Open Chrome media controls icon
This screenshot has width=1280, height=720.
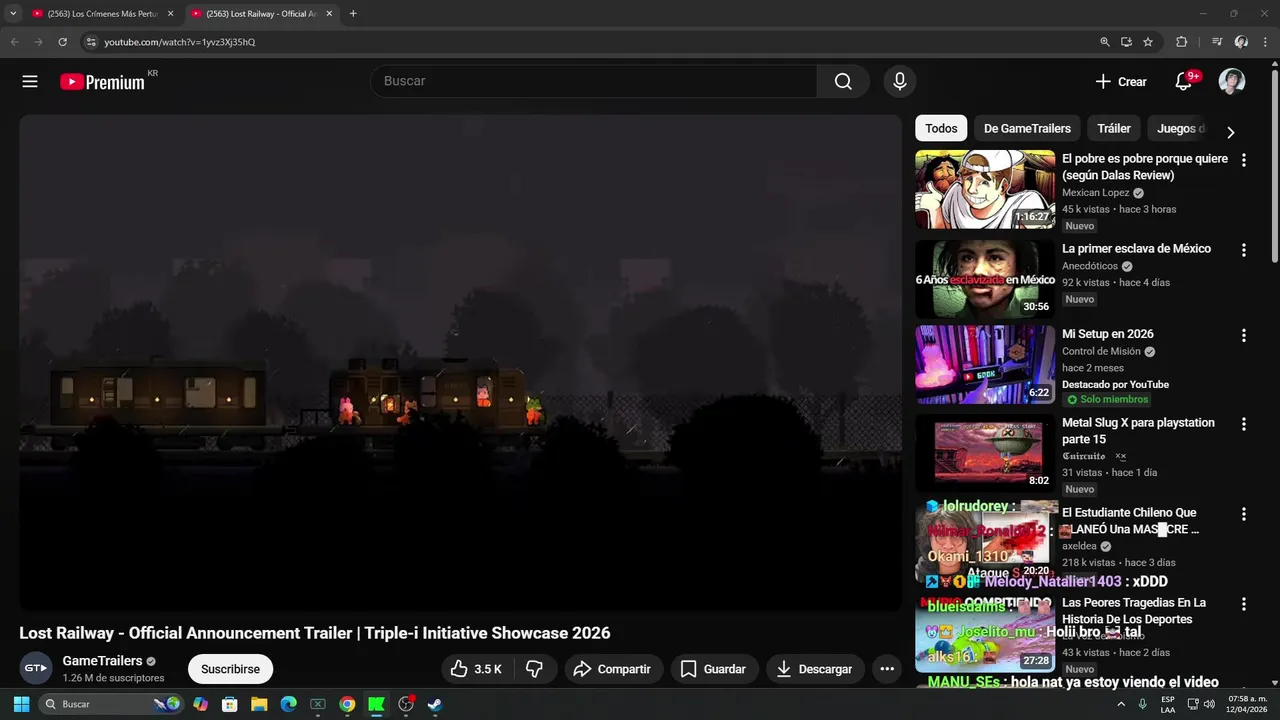pyautogui.click(x=1217, y=42)
